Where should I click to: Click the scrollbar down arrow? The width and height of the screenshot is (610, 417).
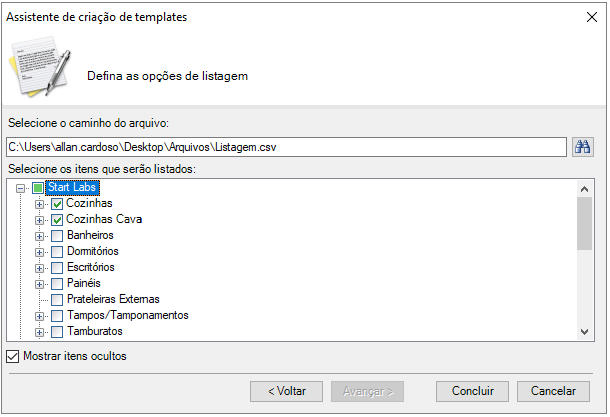(584, 332)
